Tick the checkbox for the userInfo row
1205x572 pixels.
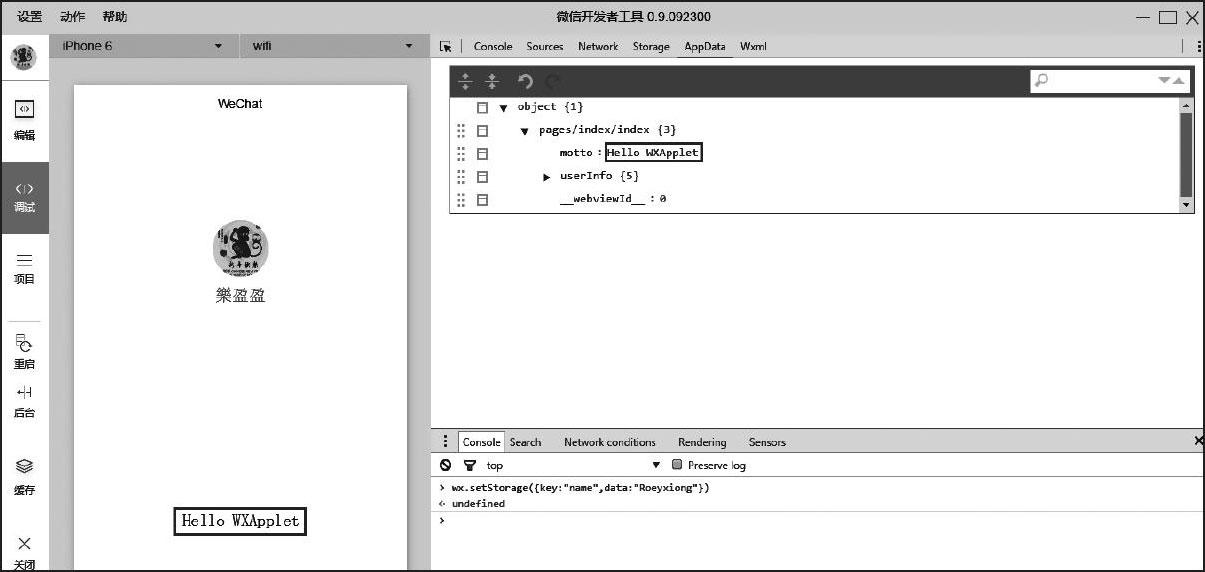[x=482, y=176]
